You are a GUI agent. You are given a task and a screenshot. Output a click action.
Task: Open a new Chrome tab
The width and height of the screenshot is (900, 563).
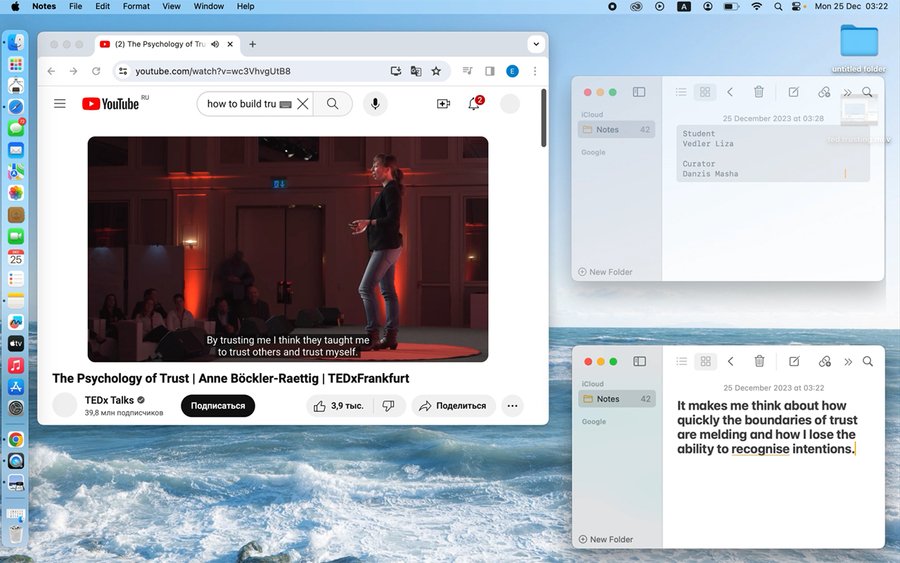point(252,44)
